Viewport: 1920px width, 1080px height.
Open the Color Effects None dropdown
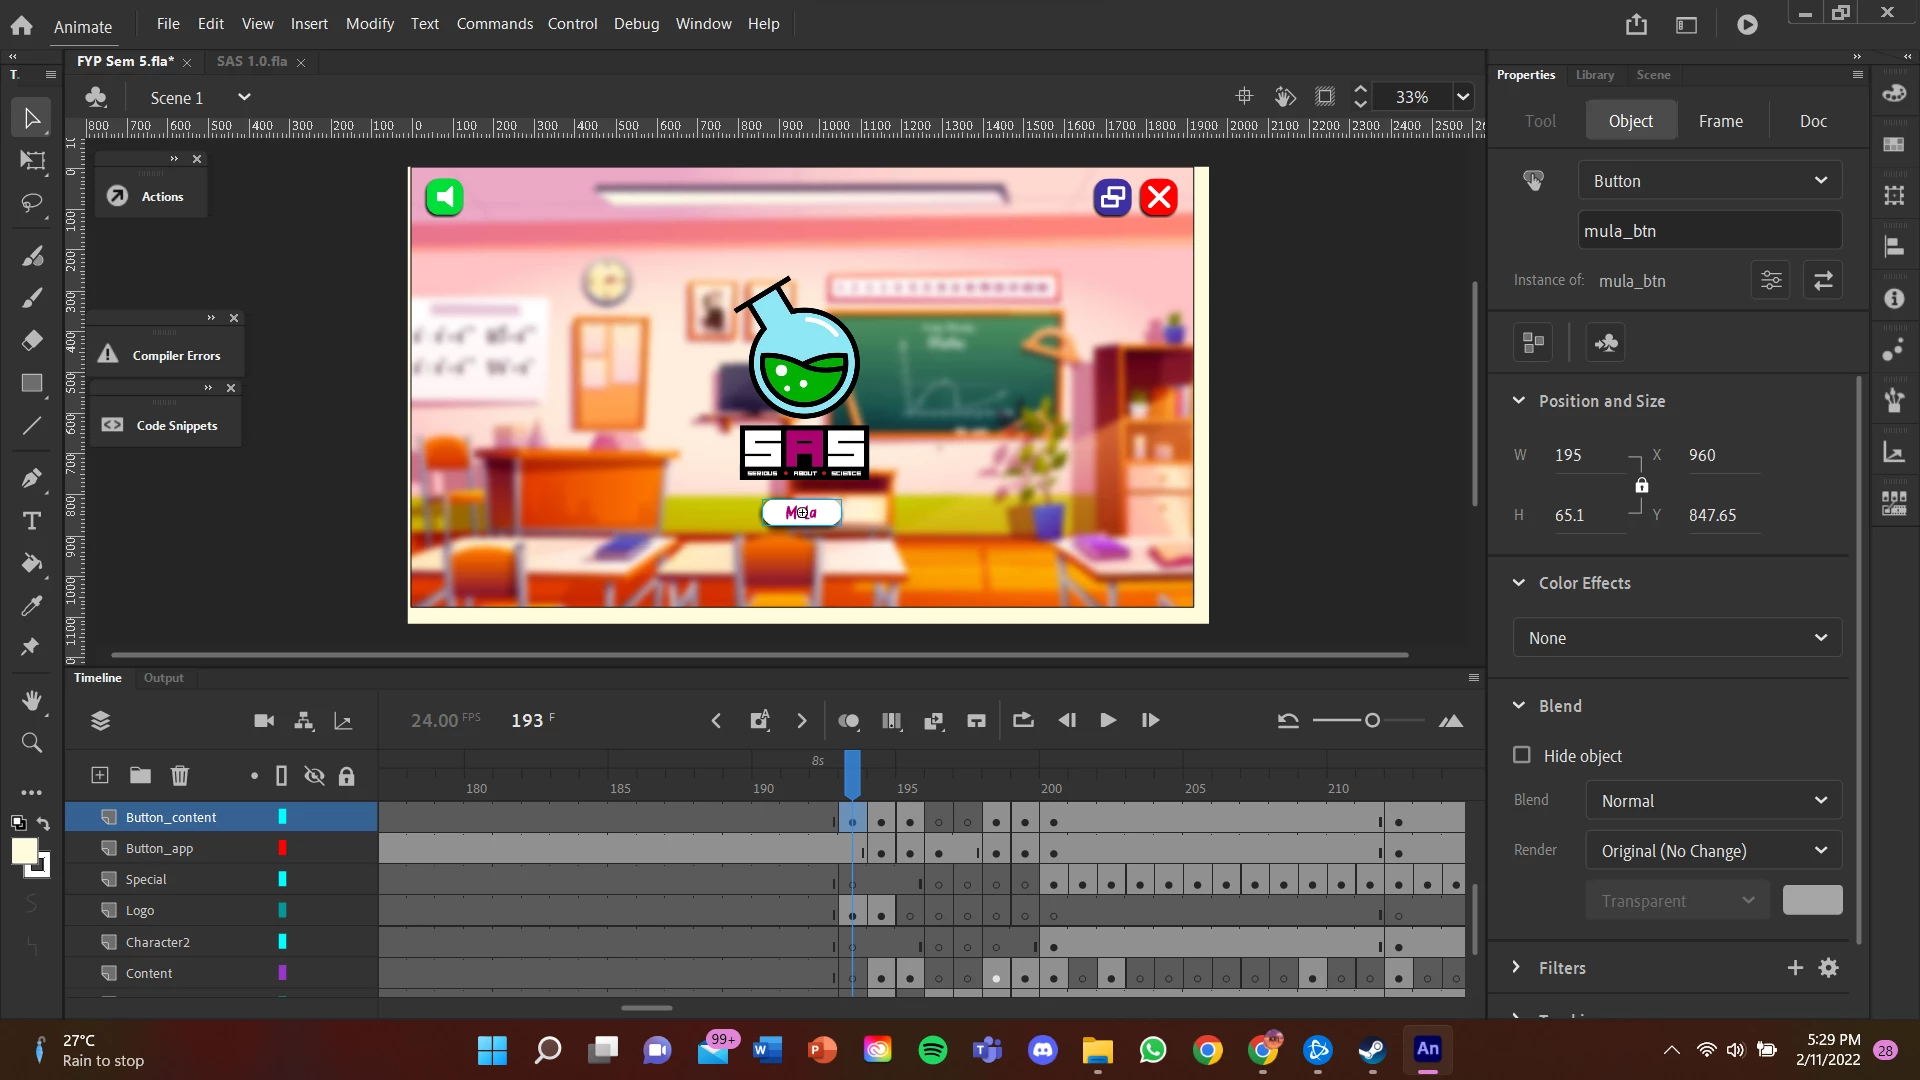click(1677, 638)
